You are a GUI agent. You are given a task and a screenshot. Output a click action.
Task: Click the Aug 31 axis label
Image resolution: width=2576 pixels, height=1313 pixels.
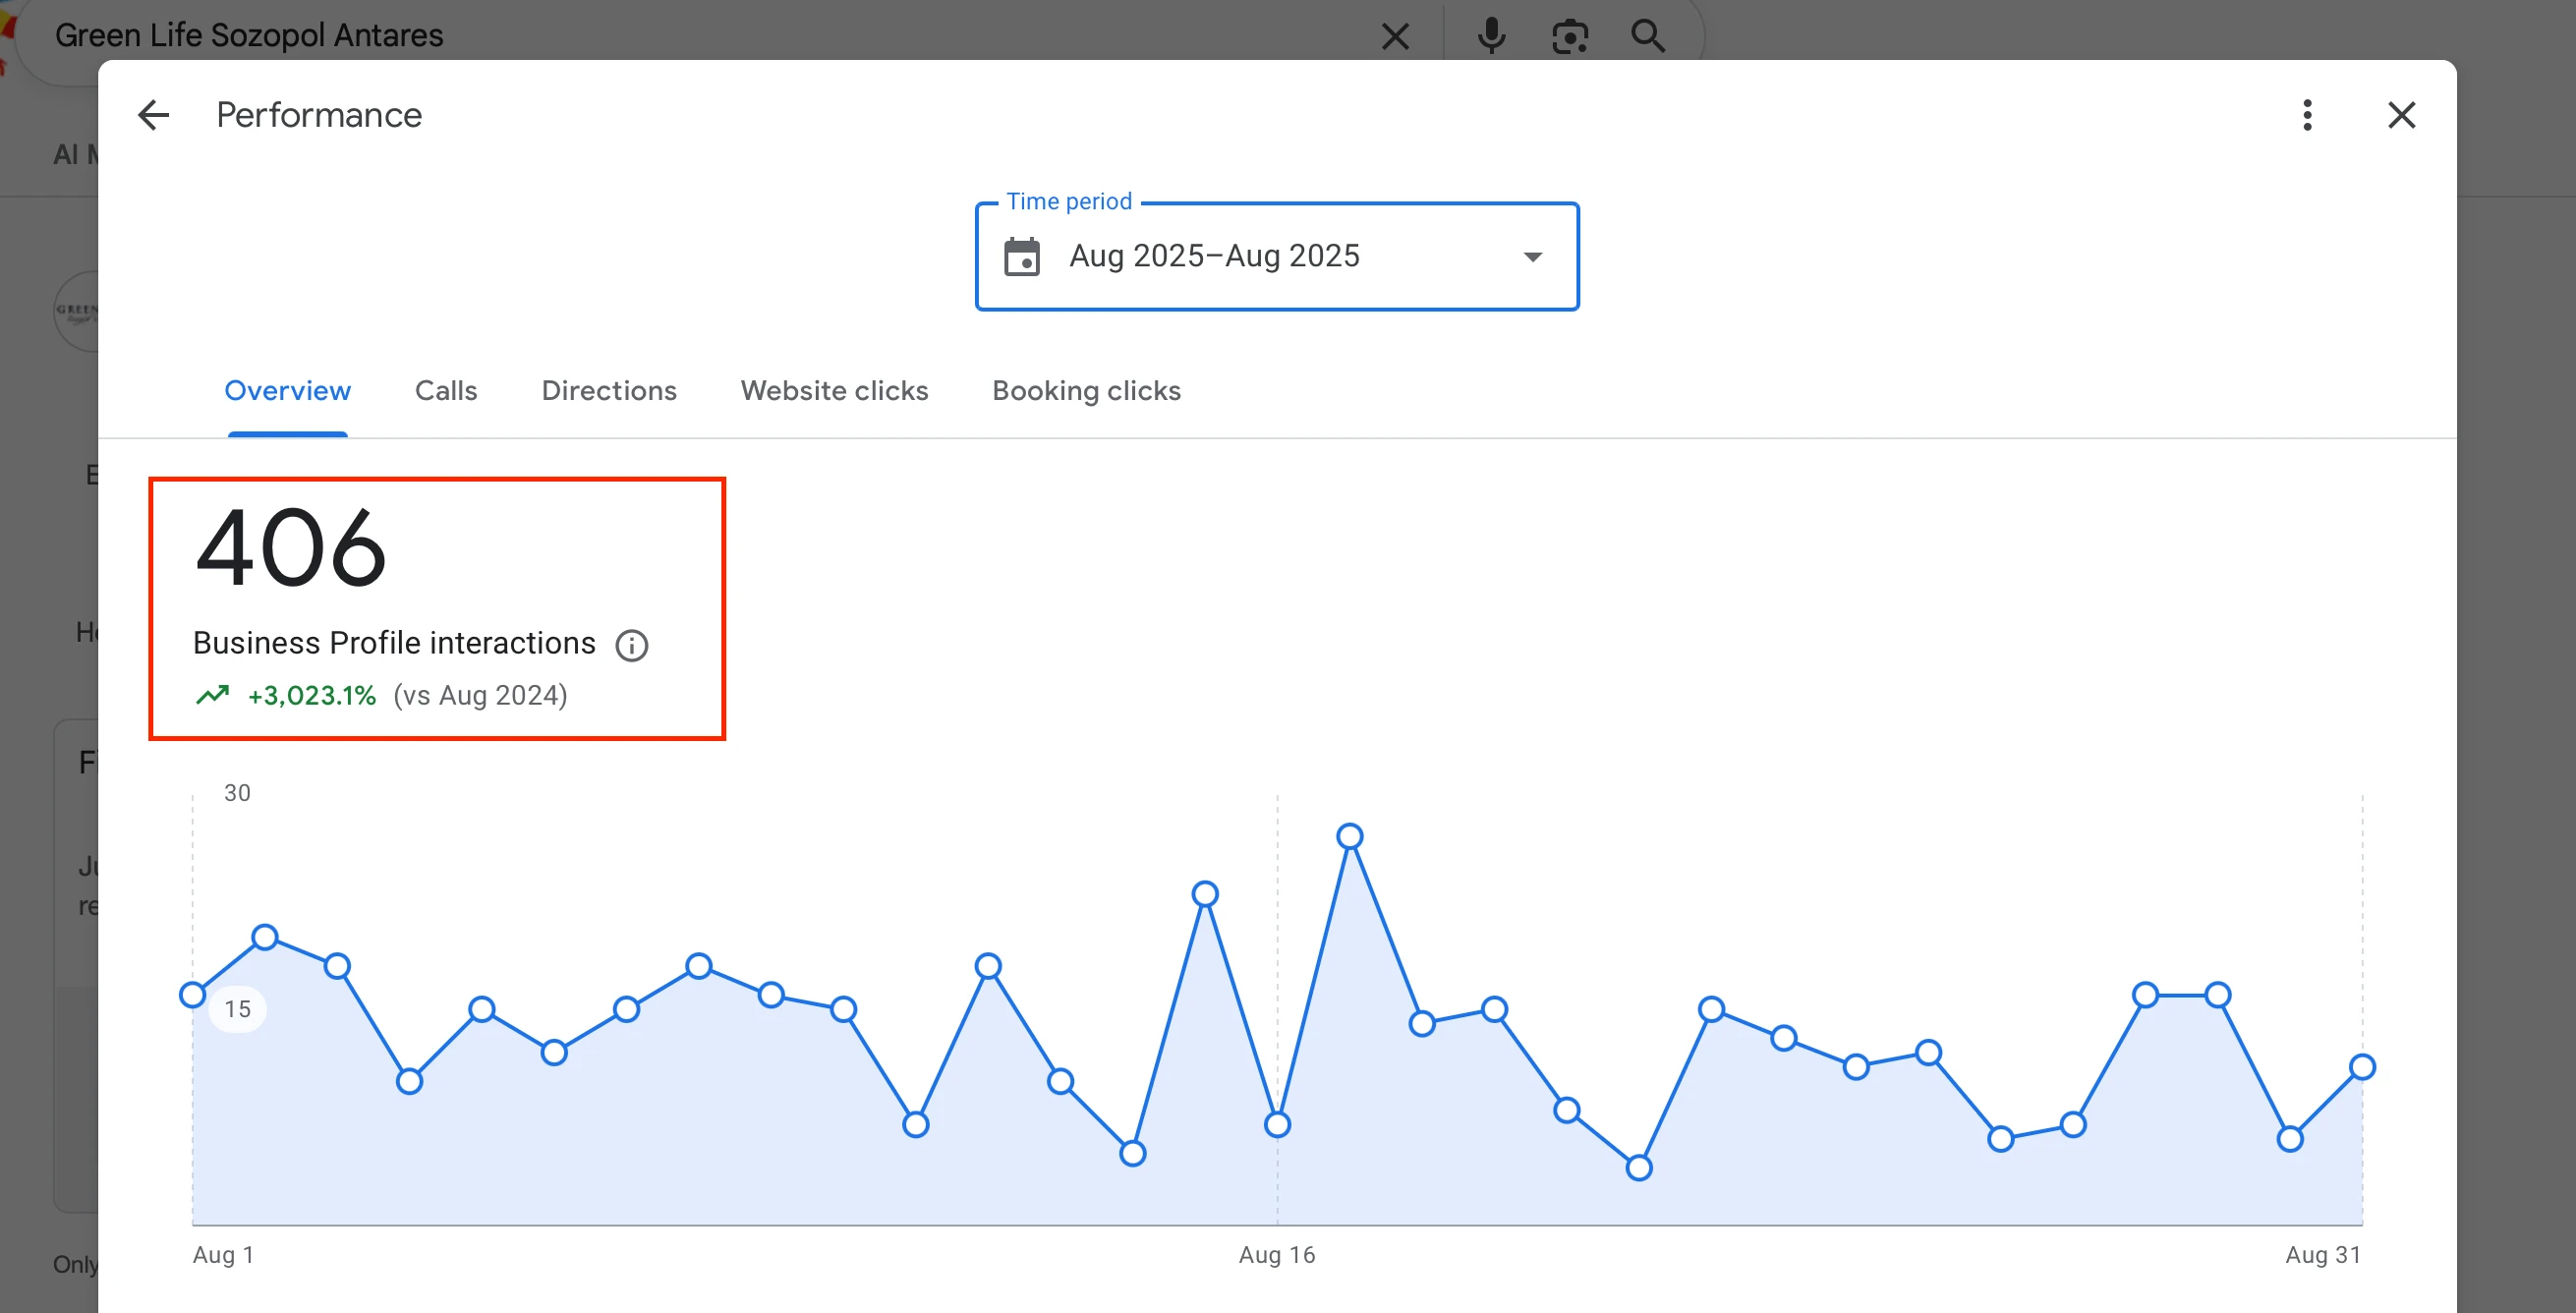point(2323,1255)
